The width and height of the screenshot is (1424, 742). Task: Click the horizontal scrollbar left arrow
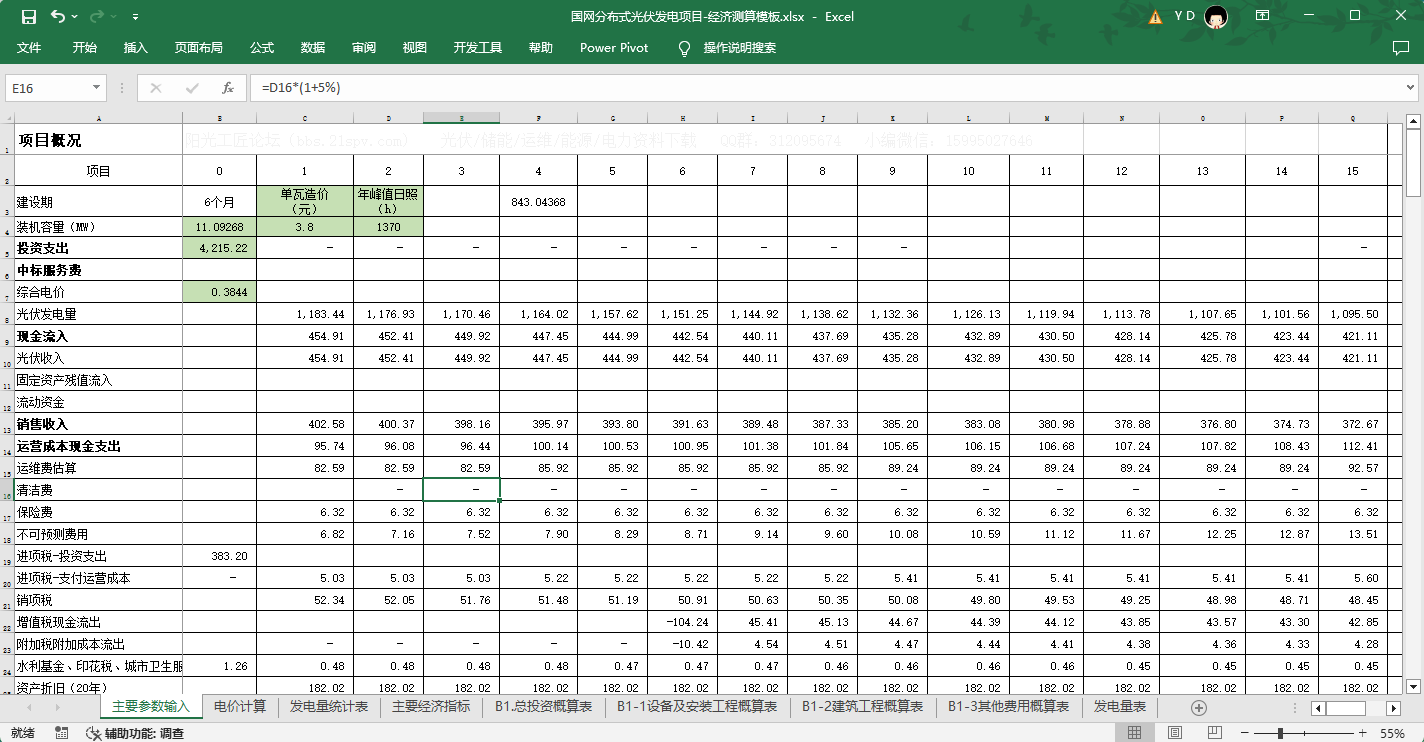click(1319, 708)
